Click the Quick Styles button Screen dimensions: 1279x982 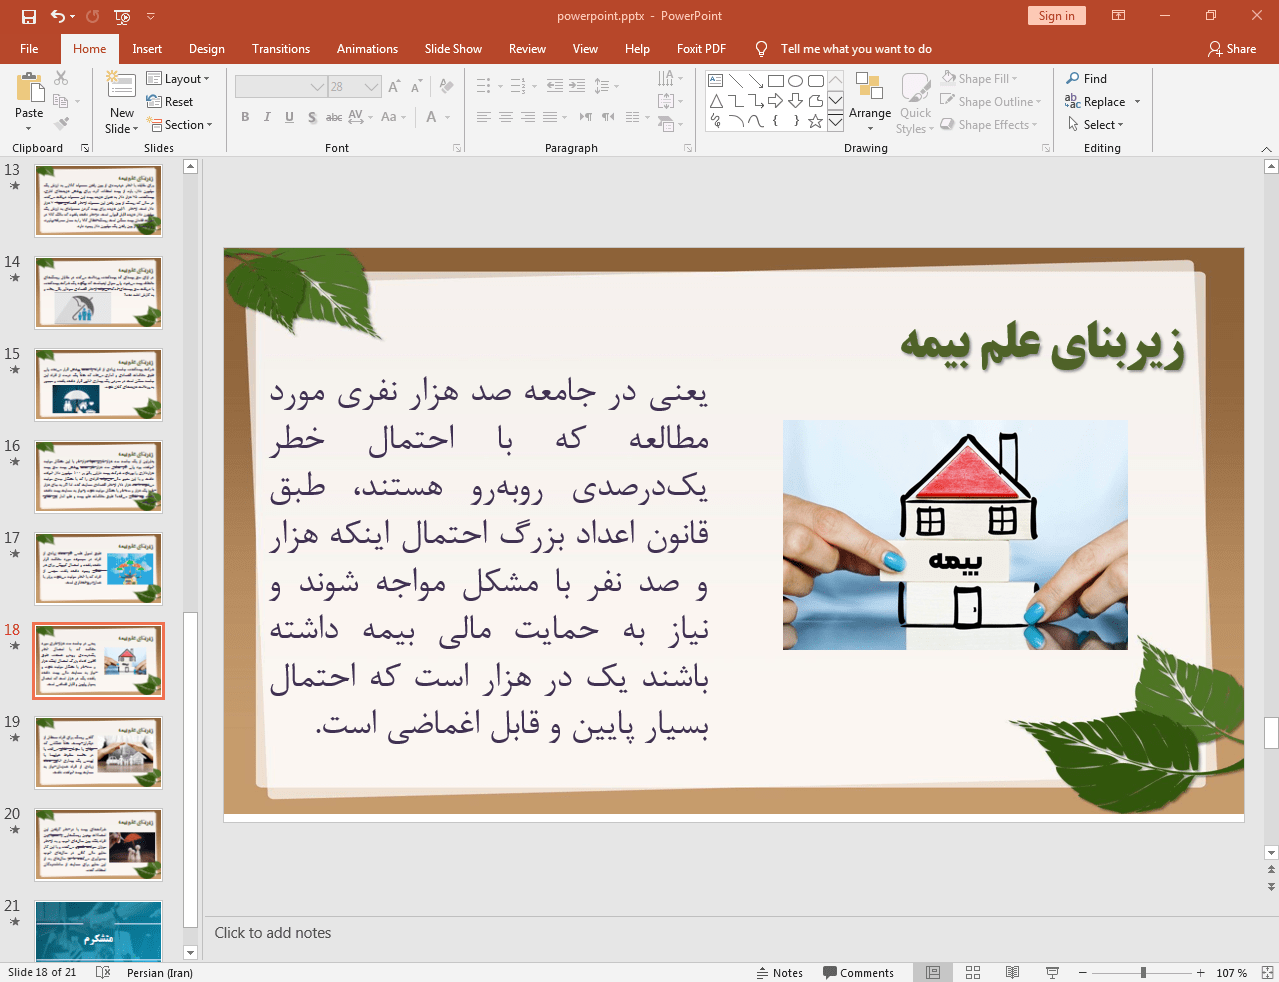[x=915, y=102]
